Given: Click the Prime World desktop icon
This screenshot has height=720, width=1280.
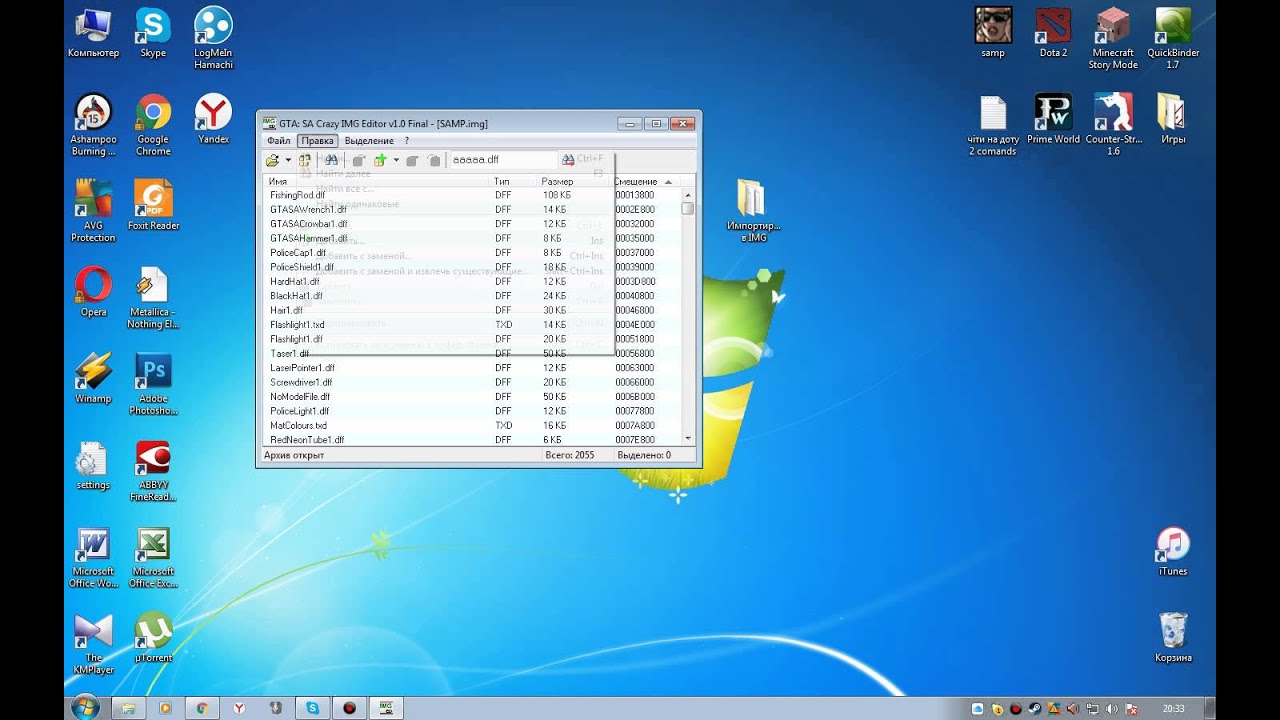Looking at the screenshot, I should (1053, 119).
